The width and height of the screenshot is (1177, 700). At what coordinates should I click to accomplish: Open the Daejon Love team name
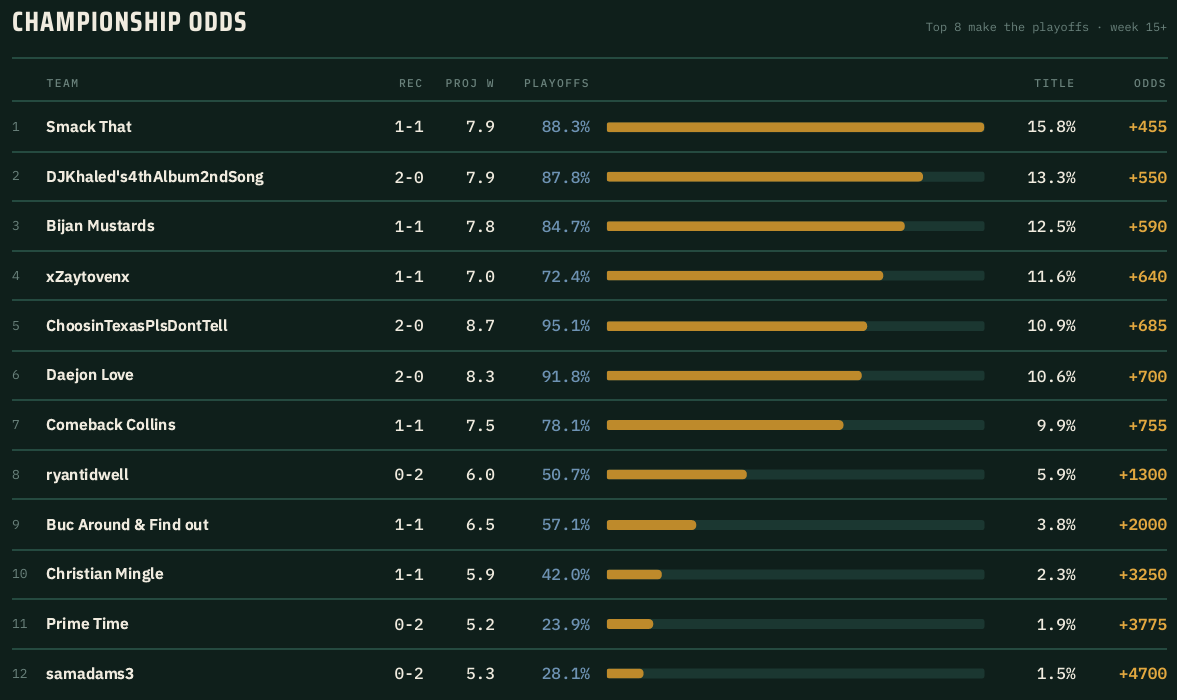(89, 375)
